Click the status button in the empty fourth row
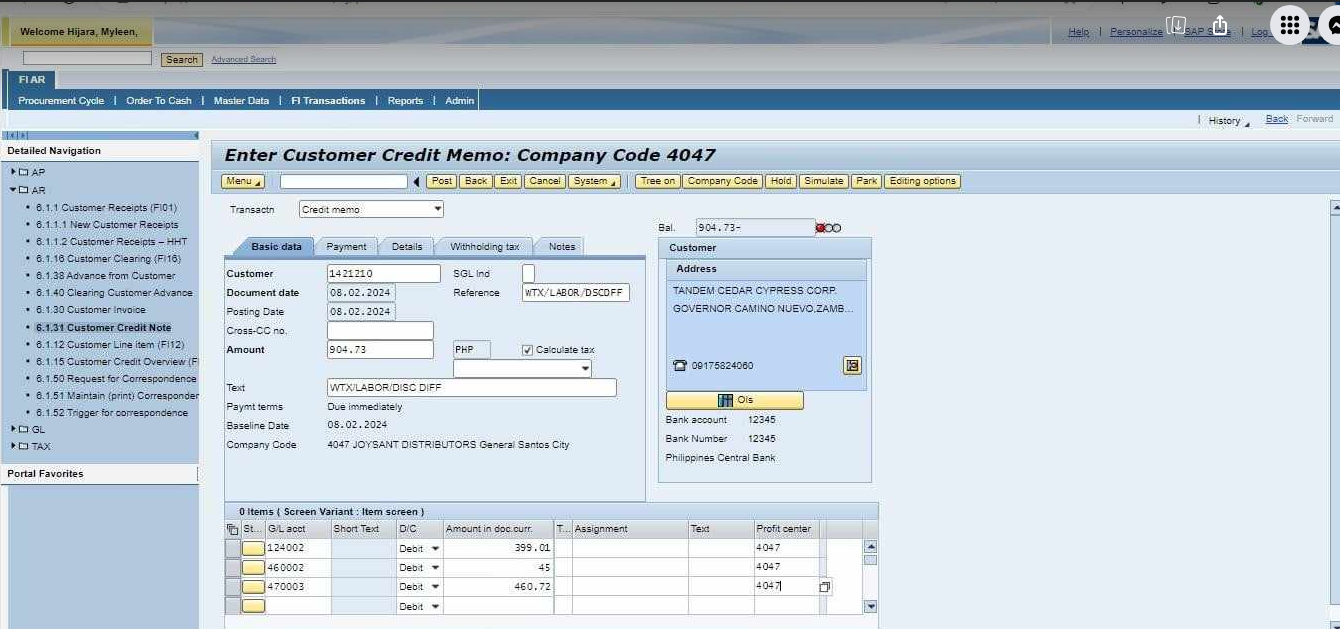The width and height of the screenshot is (1340, 629). (x=254, y=606)
